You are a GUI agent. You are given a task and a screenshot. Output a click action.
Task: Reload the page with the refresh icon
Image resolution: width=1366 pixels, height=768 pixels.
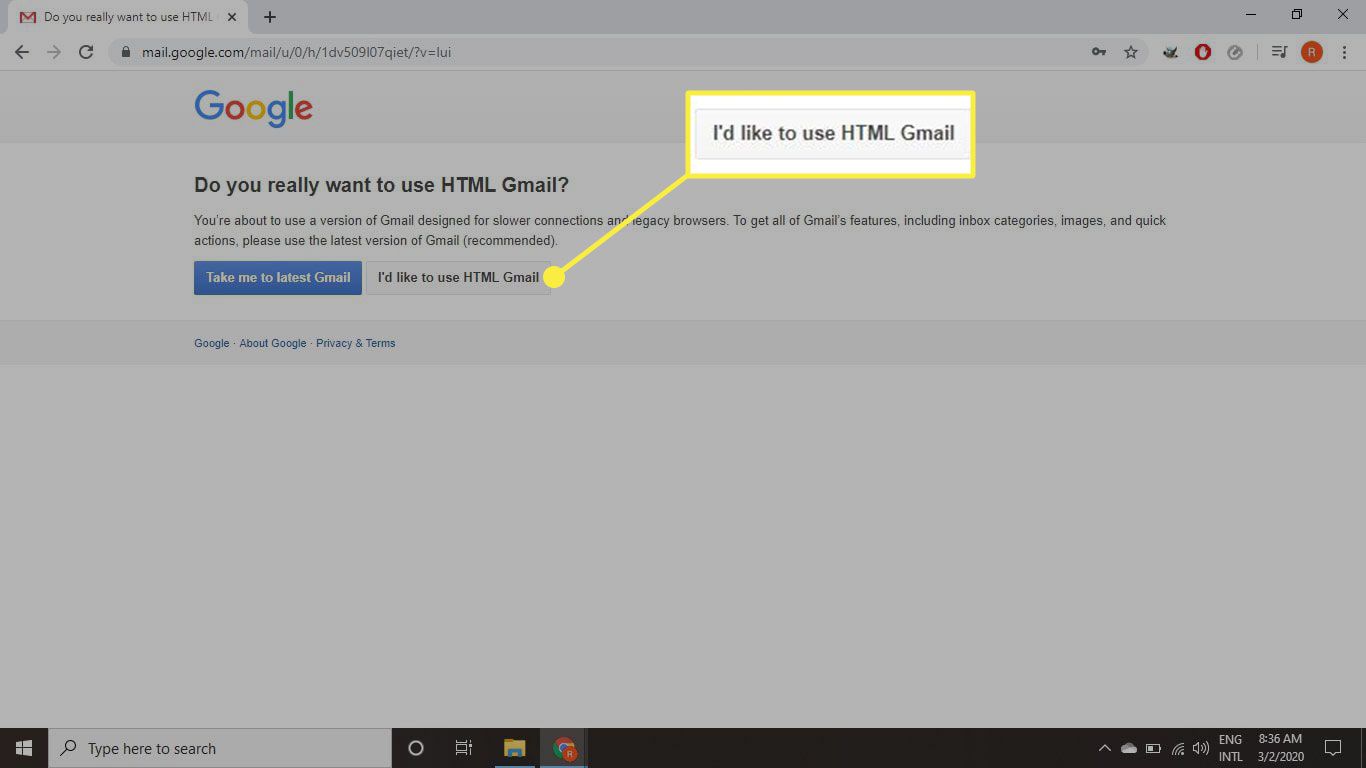coord(86,52)
